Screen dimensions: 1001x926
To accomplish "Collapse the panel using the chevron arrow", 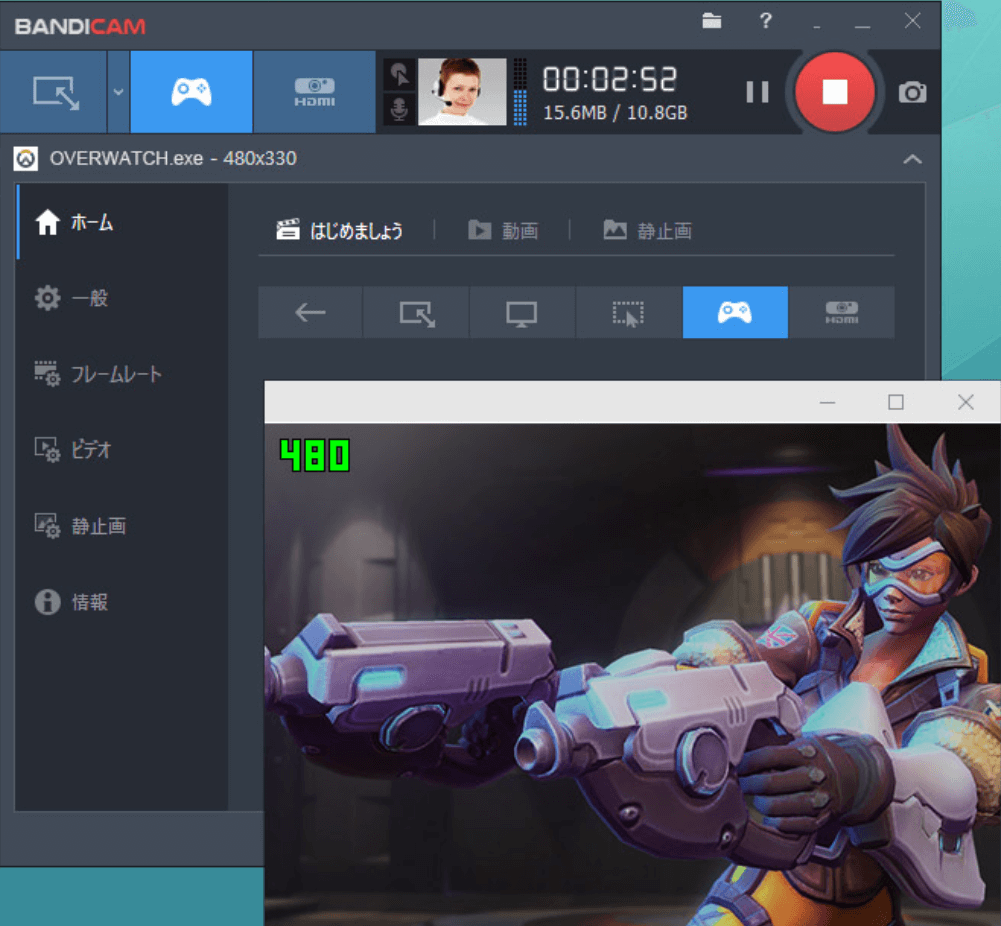I will (912, 159).
